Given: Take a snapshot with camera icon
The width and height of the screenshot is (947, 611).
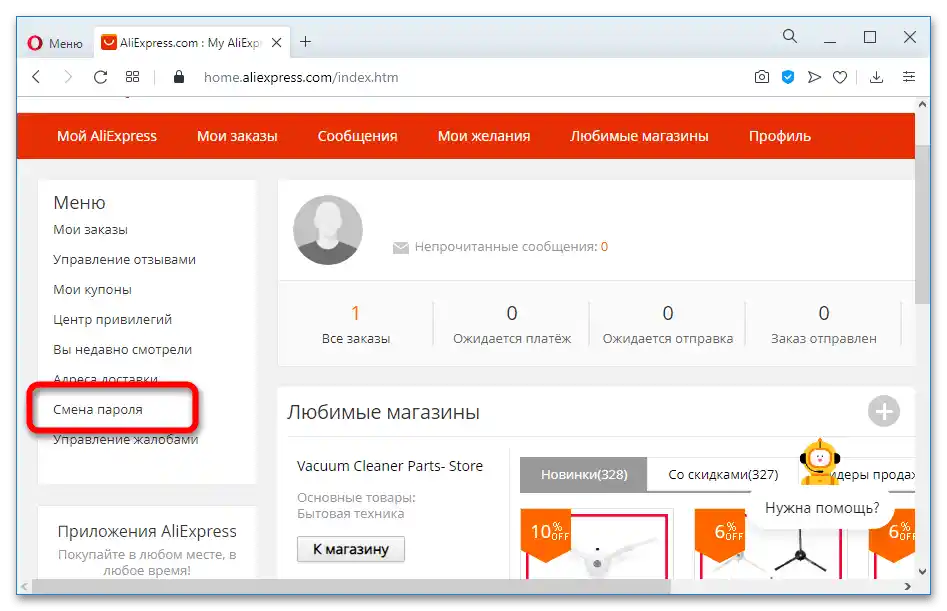Looking at the screenshot, I should (x=762, y=77).
